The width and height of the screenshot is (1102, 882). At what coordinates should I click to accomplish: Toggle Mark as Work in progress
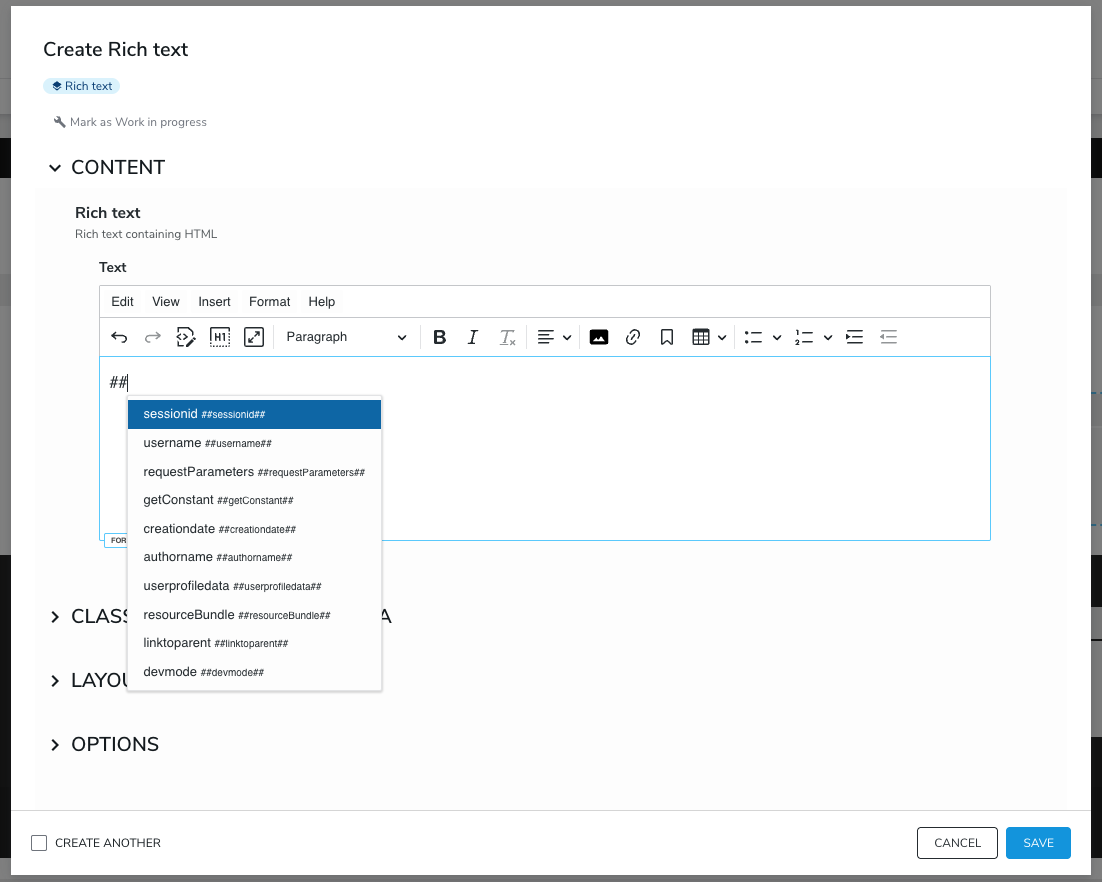[x=130, y=122]
